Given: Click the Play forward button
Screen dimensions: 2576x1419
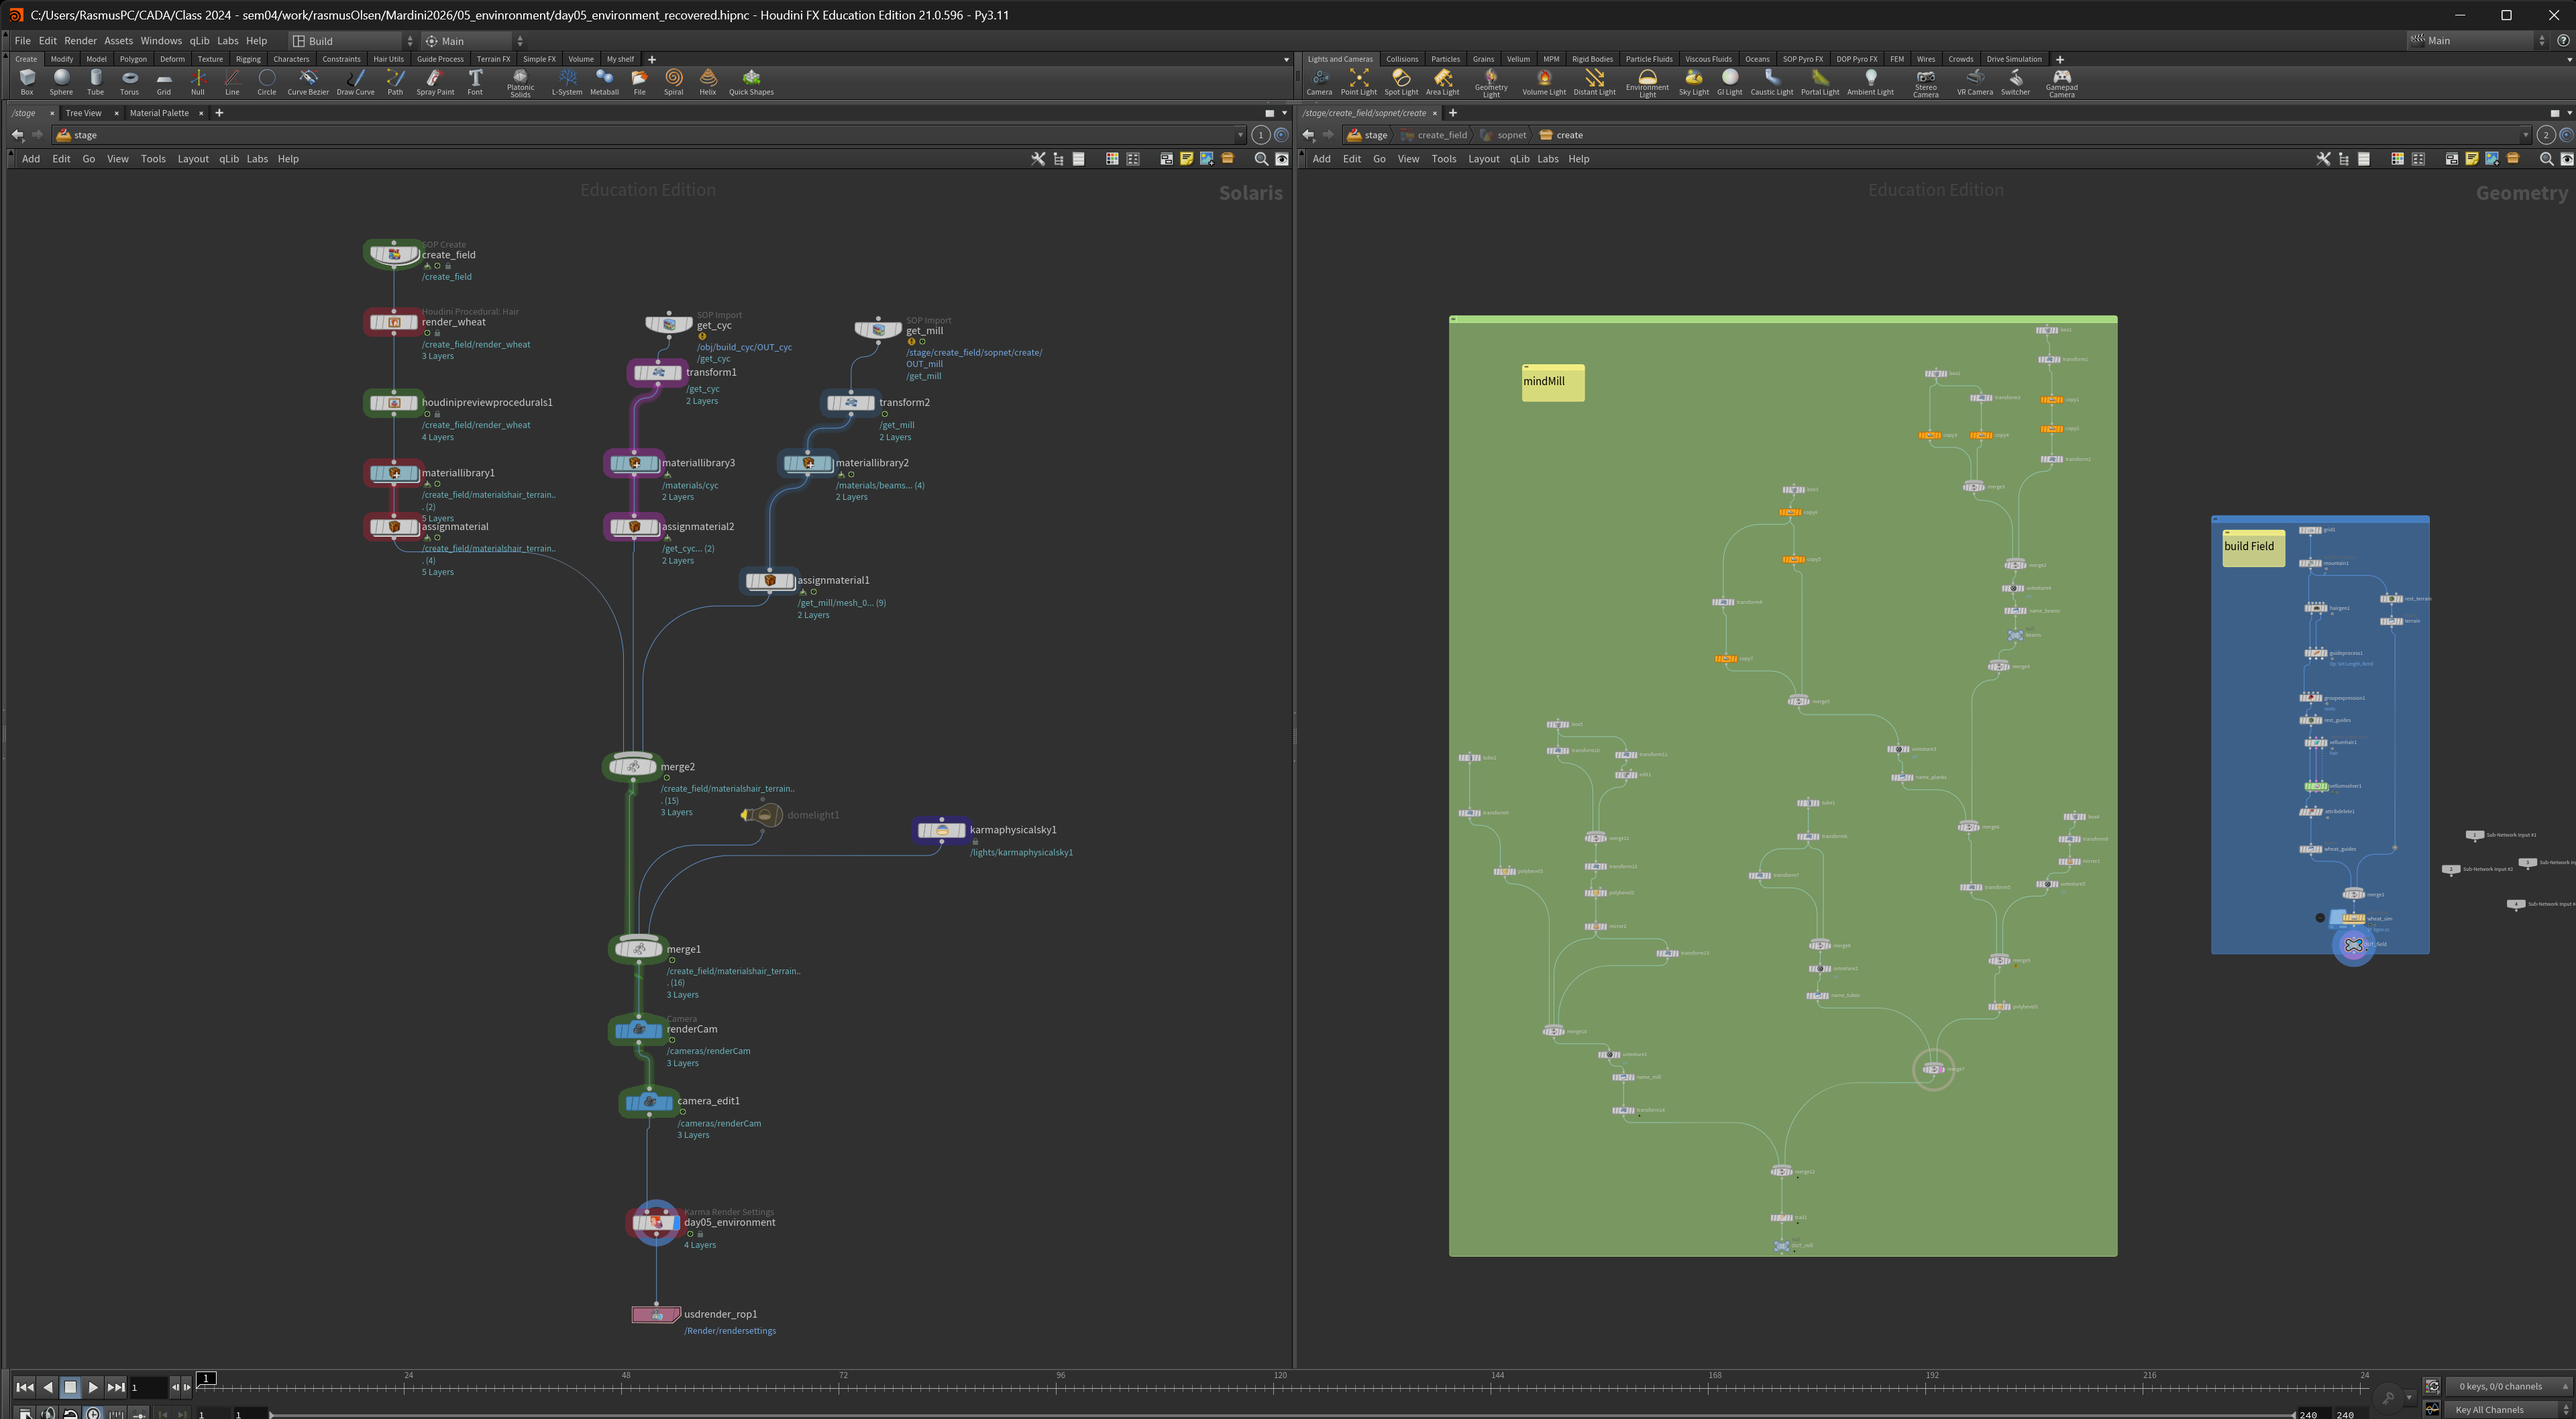Looking at the screenshot, I should click(93, 1387).
